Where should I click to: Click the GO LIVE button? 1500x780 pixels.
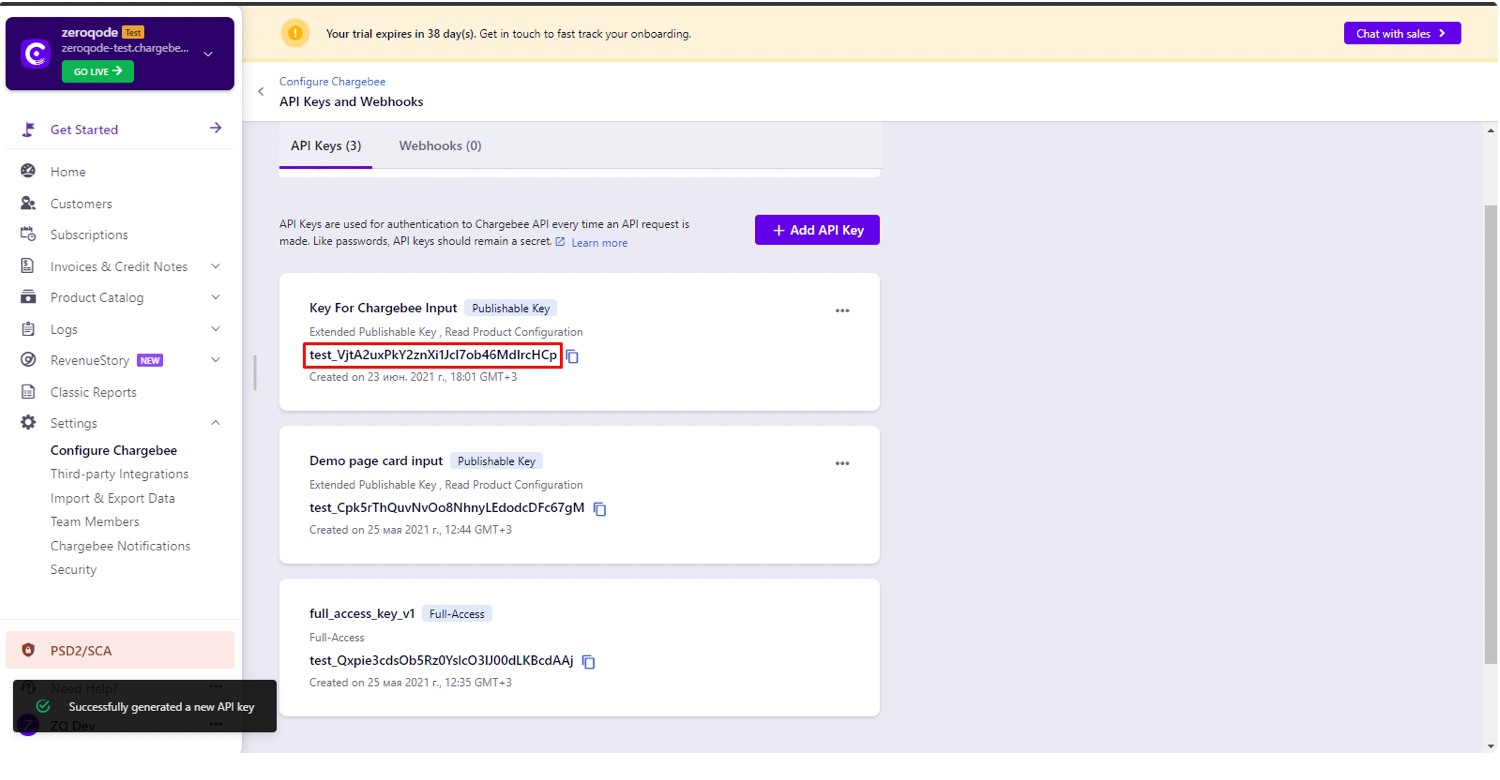(x=98, y=72)
